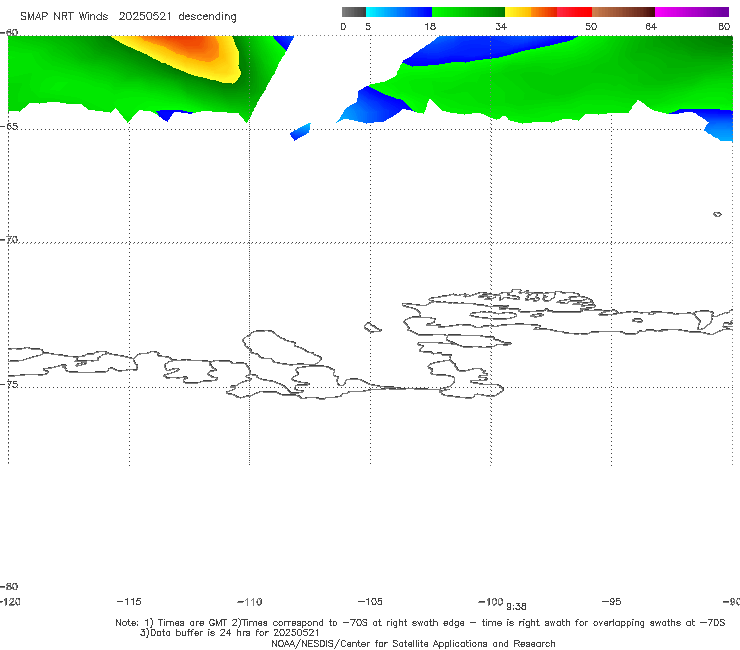Click the latitude label '-75'

9,384
